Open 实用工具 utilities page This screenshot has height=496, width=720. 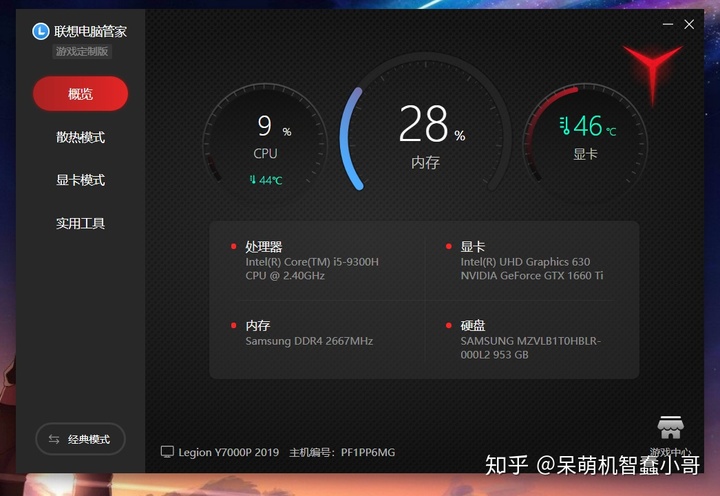pyautogui.click(x=80, y=223)
